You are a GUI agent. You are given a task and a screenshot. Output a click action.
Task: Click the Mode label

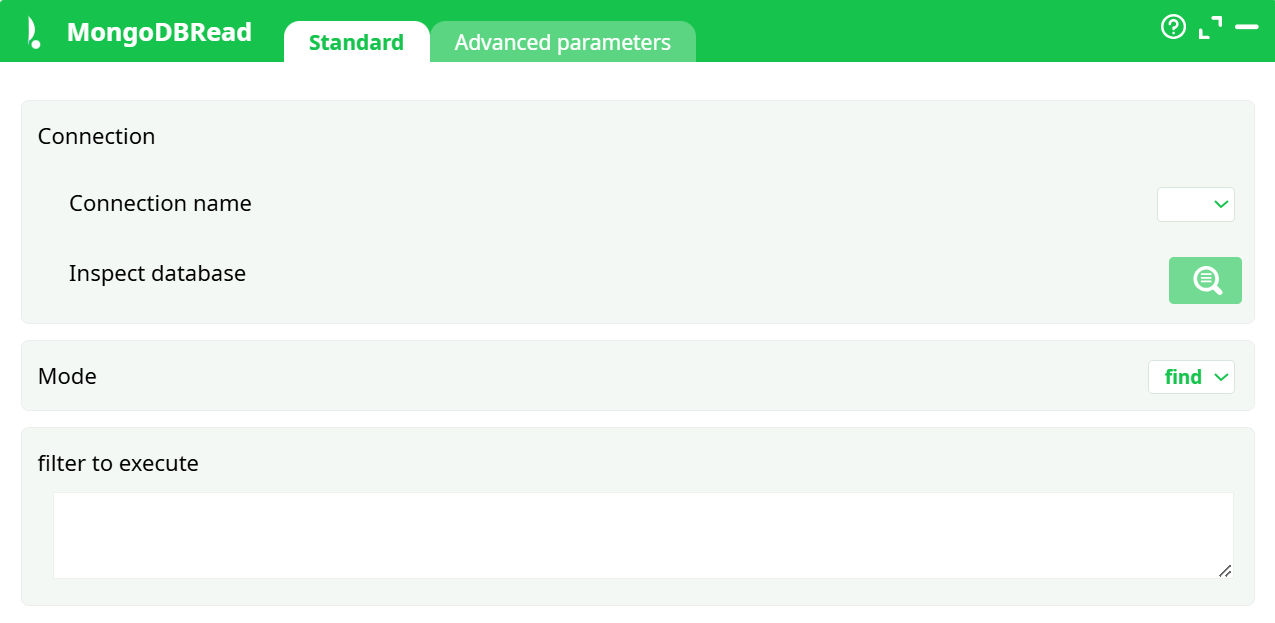(x=67, y=377)
